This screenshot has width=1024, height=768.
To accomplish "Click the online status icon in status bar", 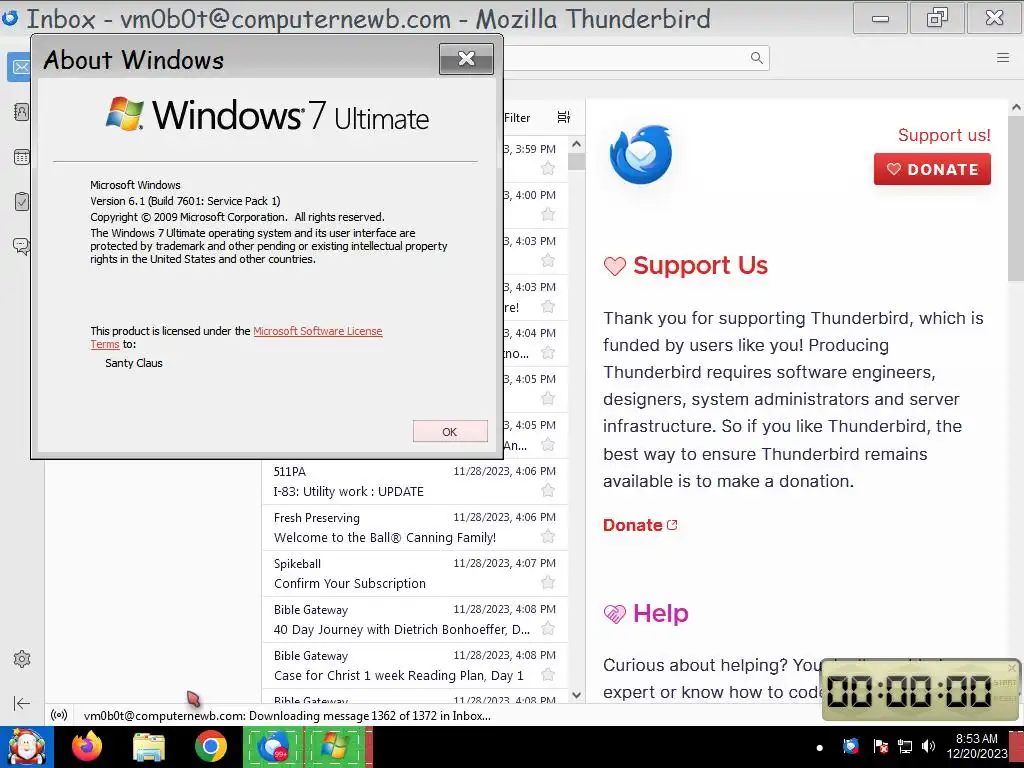I will click(59, 715).
